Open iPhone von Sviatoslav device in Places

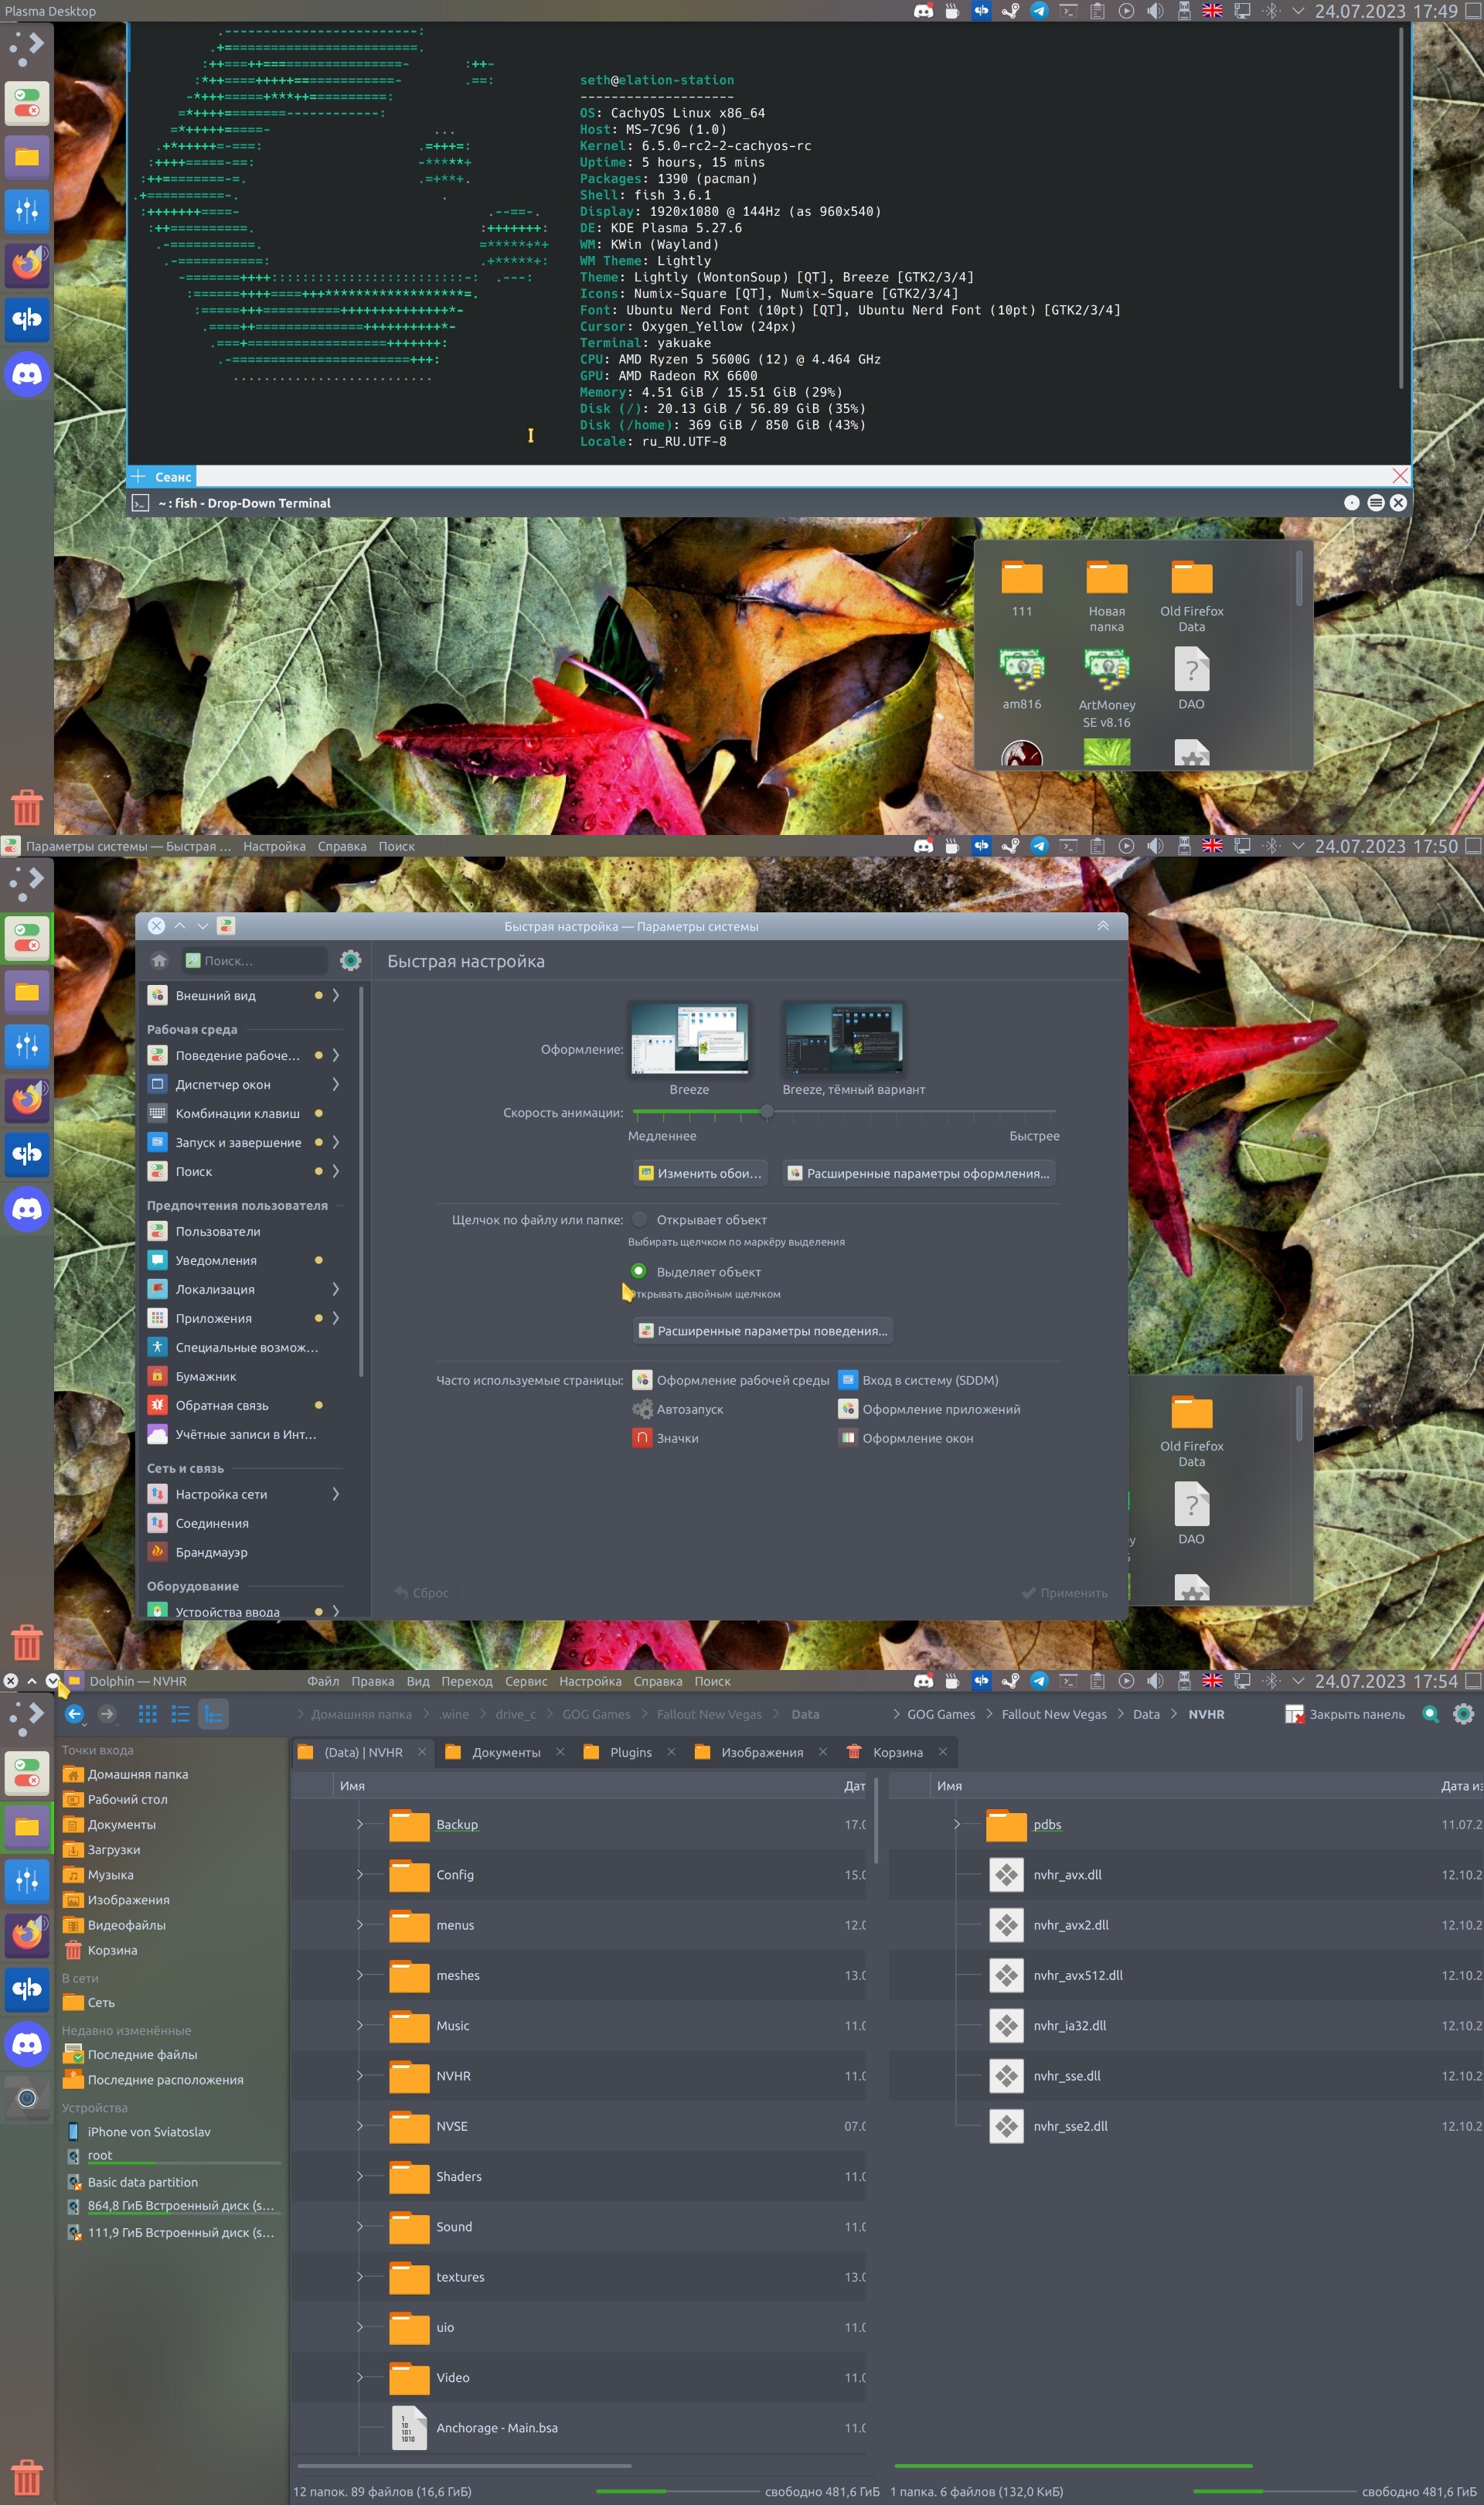point(149,2132)
